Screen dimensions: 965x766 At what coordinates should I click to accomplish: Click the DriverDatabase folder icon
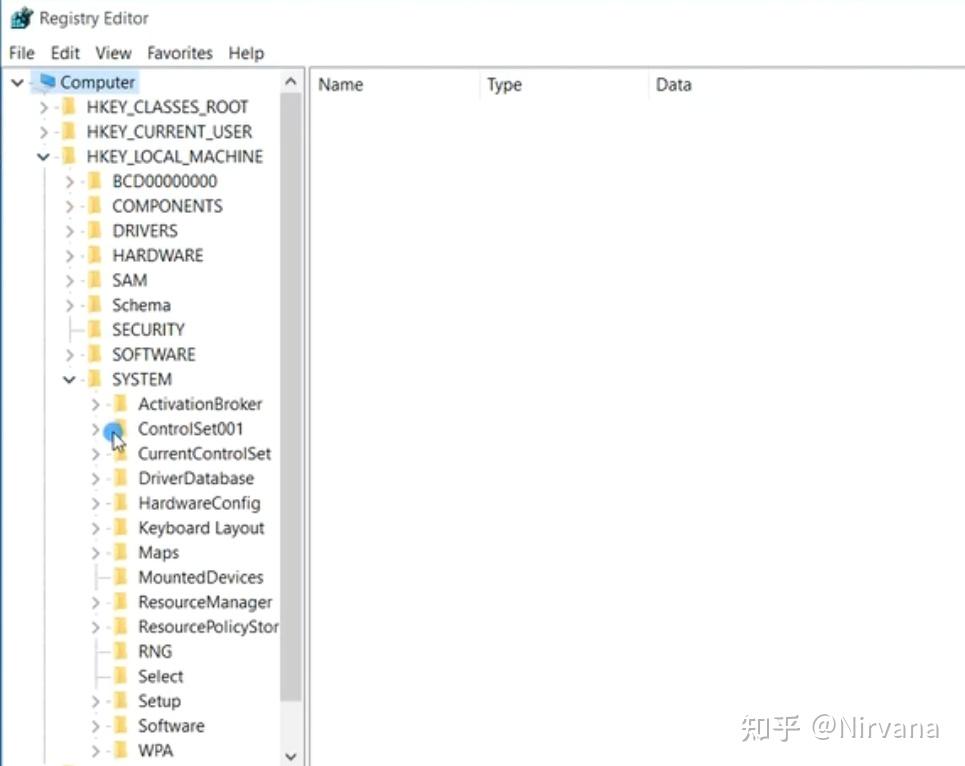click(118, 478)
